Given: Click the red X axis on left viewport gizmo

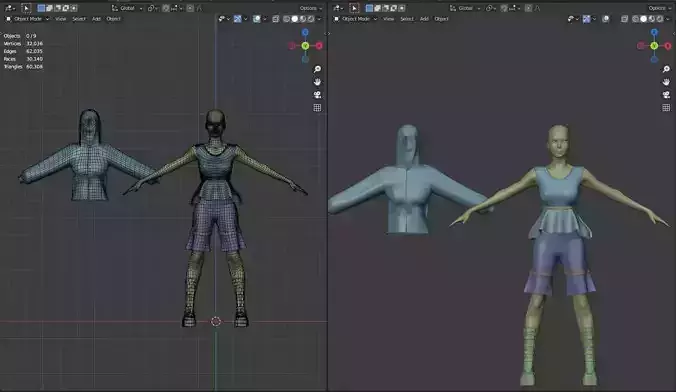Looking at the screenshot, I should (x=319, y=46).
